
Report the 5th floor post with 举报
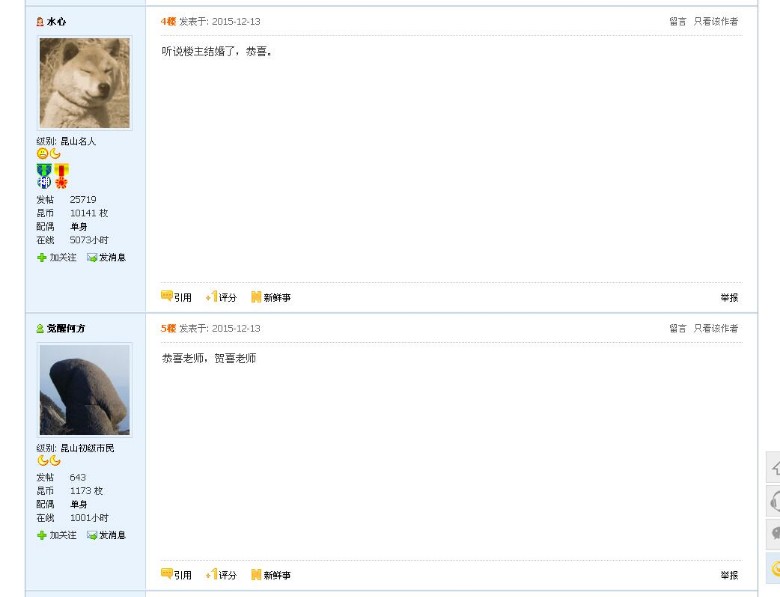[x=729, y=575]
